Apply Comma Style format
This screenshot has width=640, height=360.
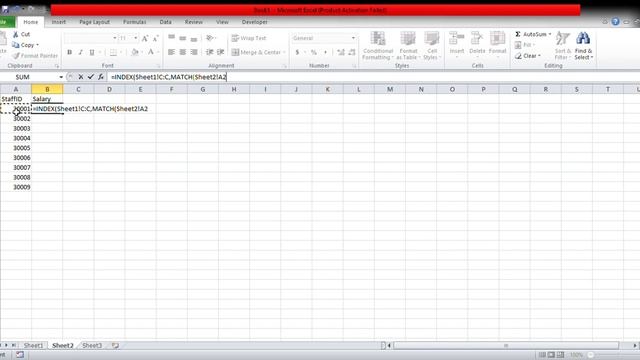(325, 52)
